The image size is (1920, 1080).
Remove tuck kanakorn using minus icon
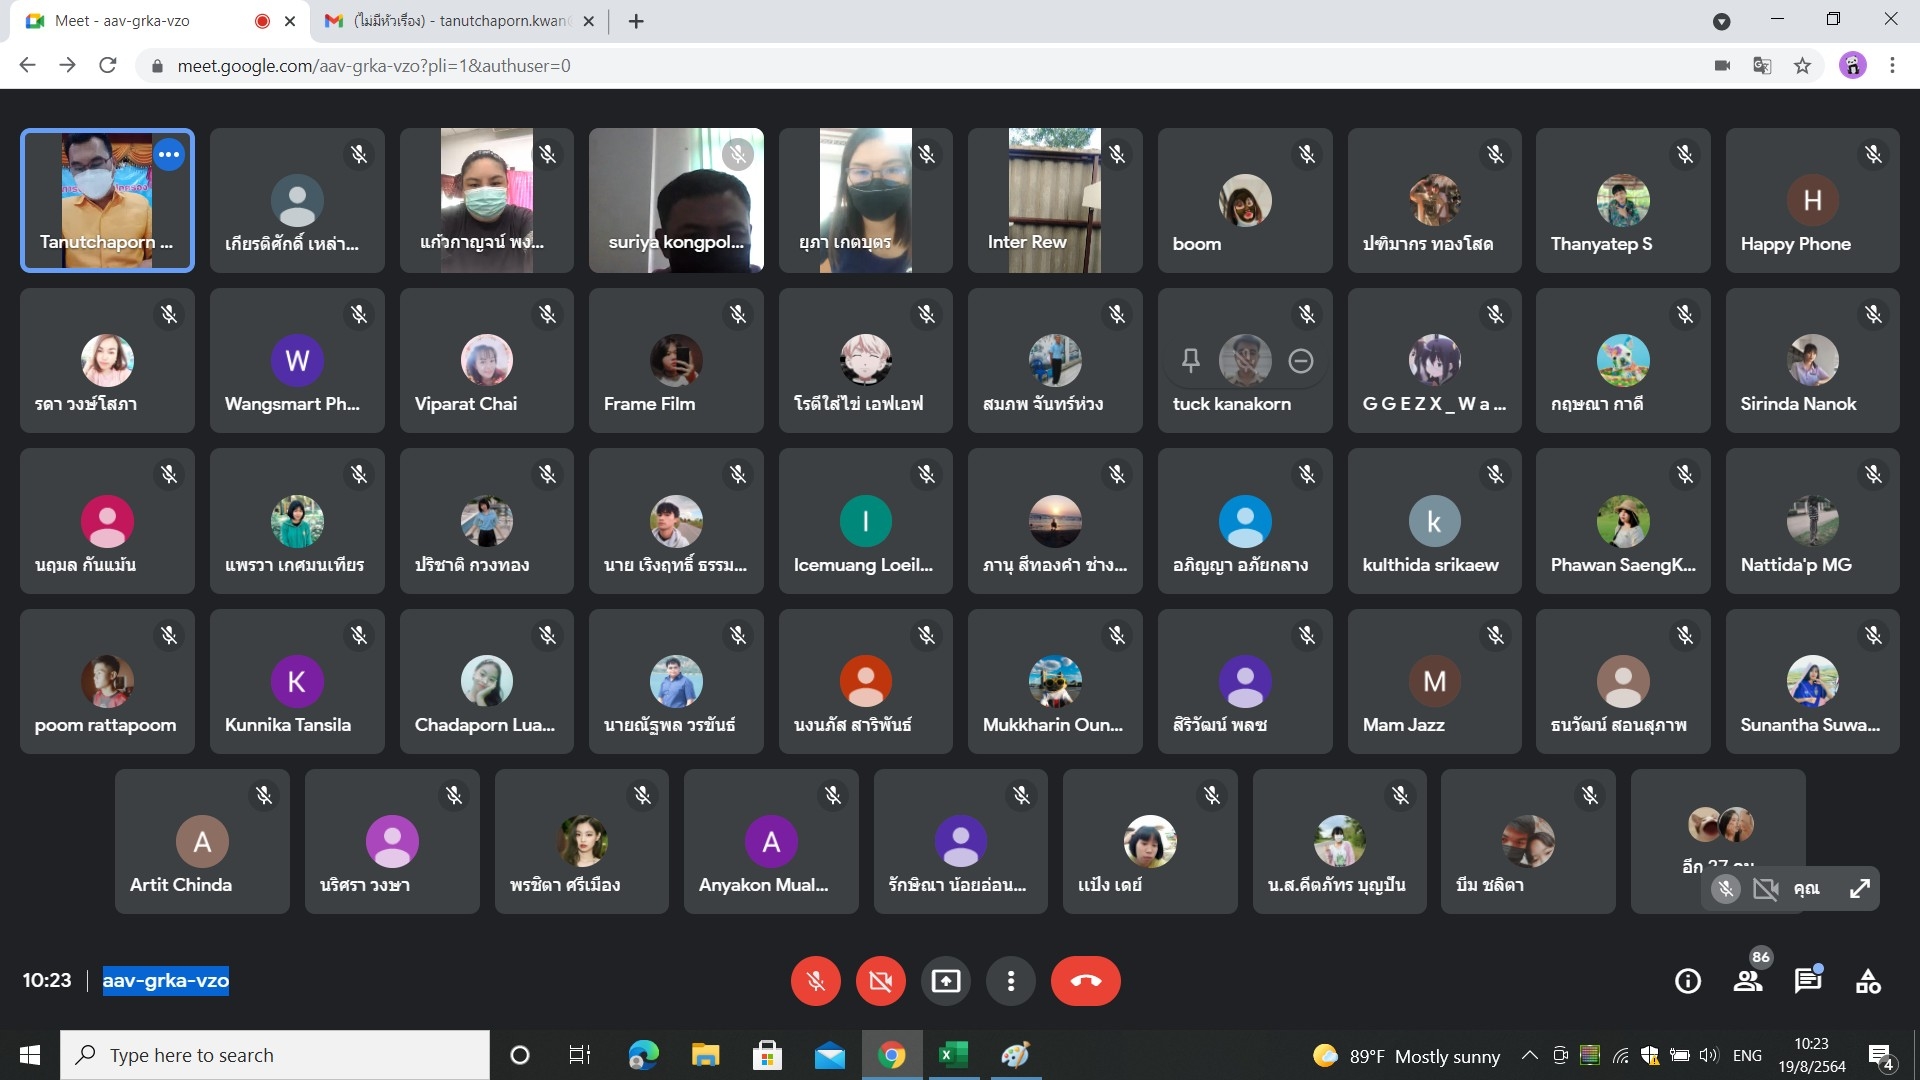[1300, 361]
